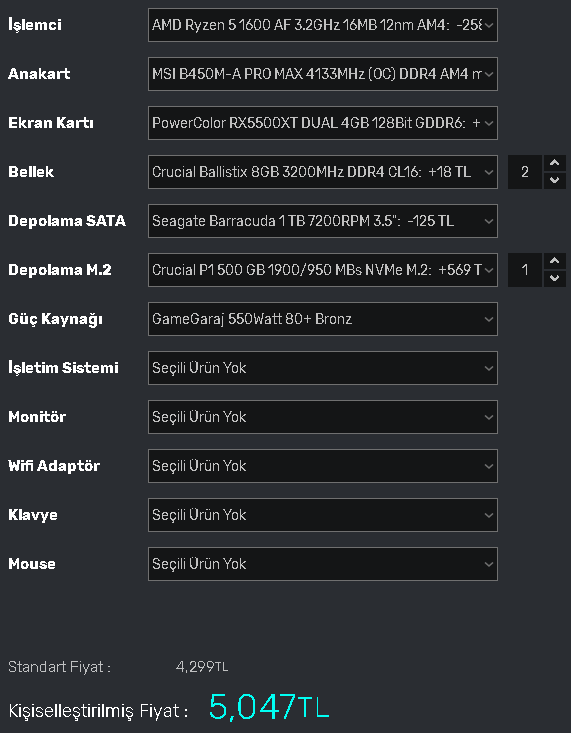Open the Depolama M.2 dropdown
The width and height of the screenshot is (571, 733).
click(323, 270)
